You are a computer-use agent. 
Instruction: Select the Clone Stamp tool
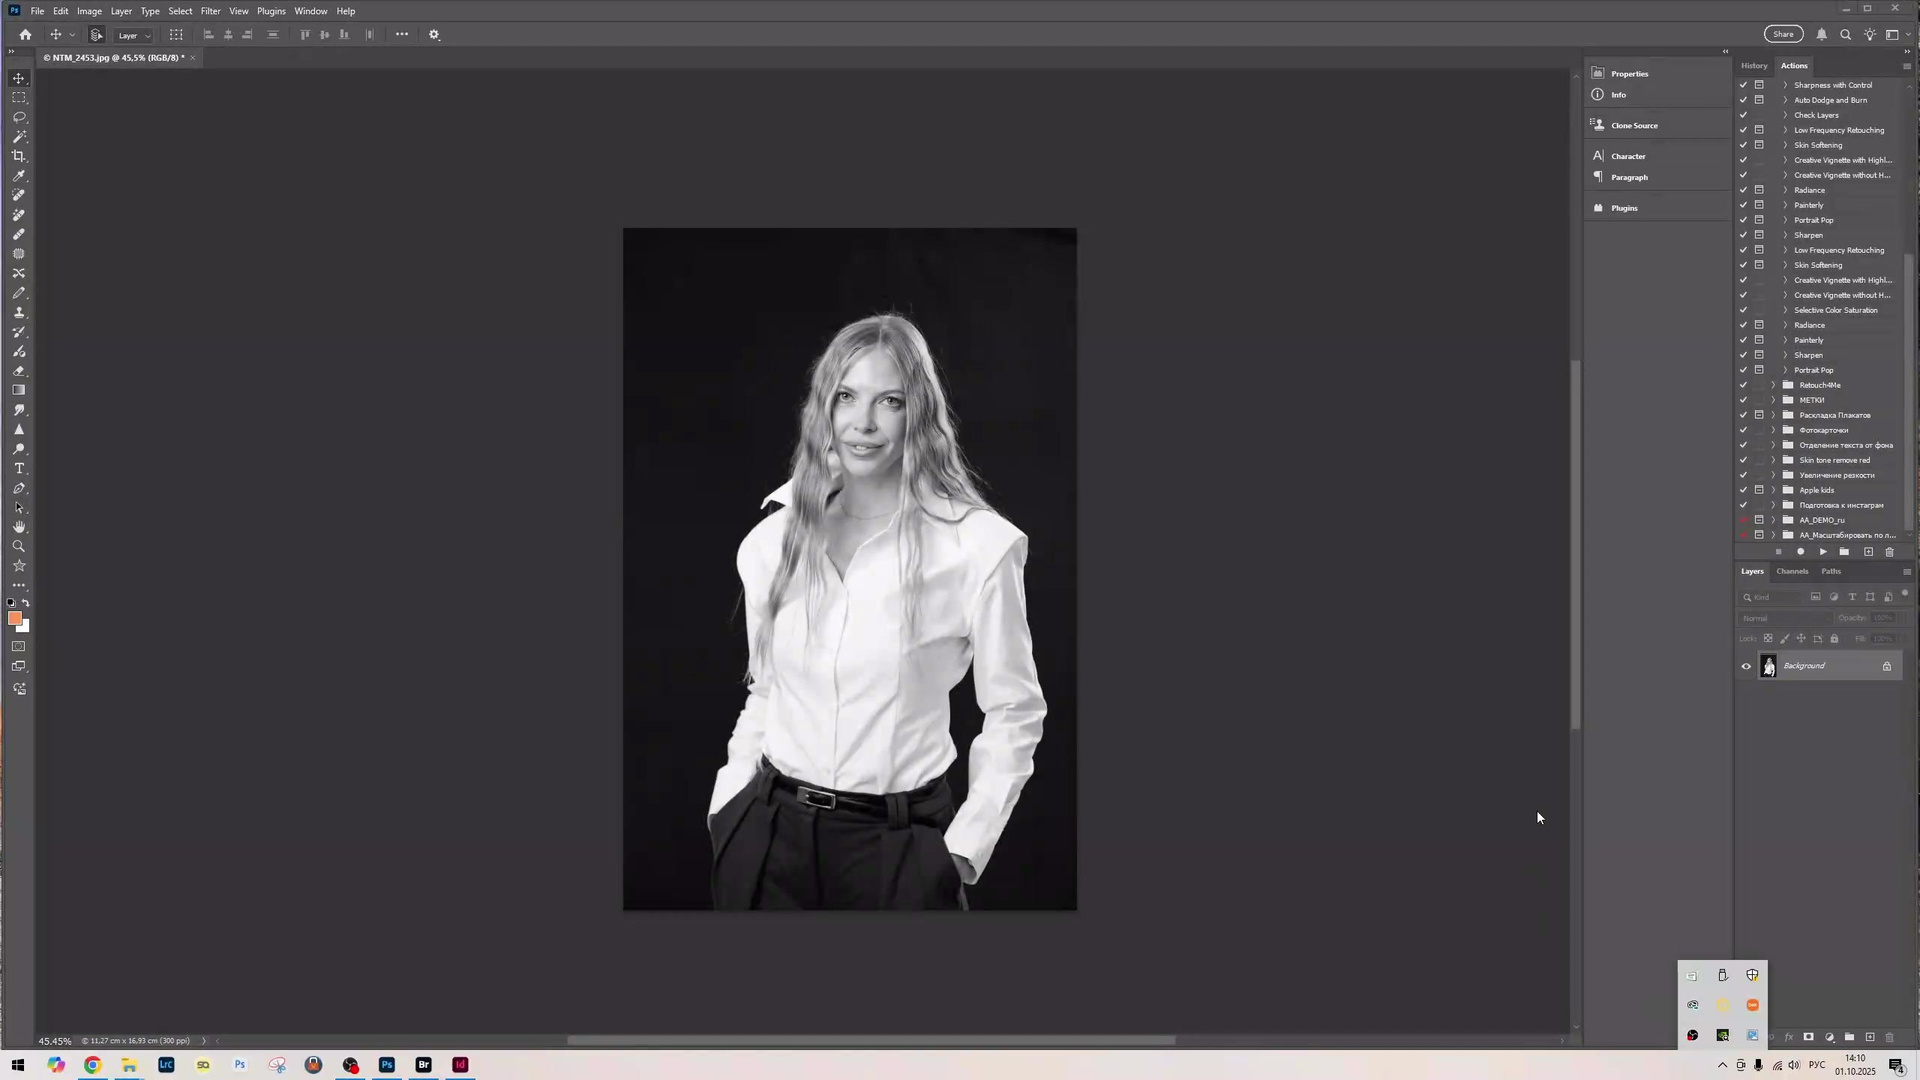pos(19,312)
